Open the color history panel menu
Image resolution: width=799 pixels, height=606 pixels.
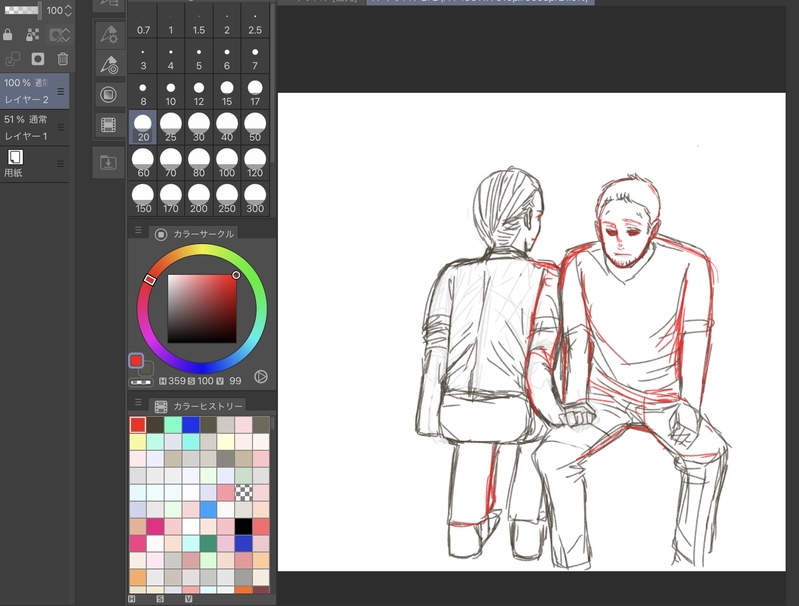pos(138,404)
